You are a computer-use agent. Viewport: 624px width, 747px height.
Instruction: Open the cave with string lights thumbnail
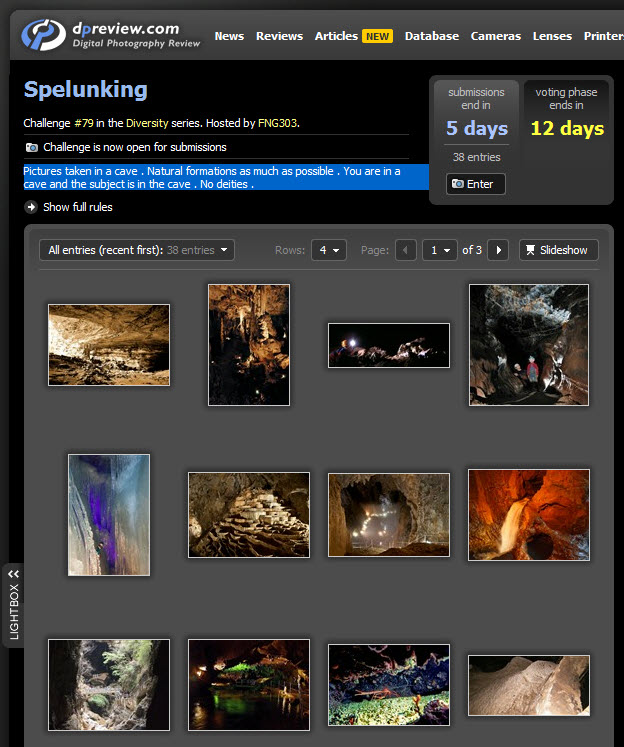[x=389, y=515]
